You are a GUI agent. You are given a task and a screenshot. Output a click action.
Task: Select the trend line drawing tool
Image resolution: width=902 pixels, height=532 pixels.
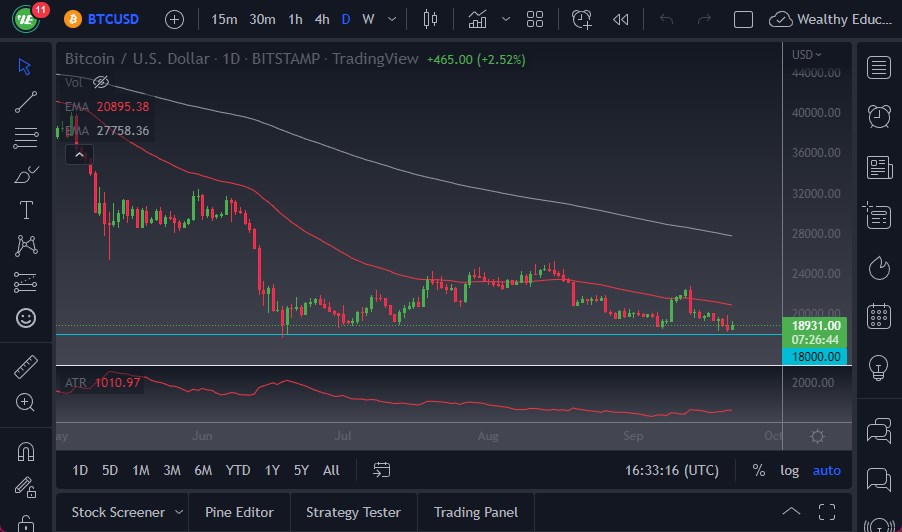click(x=26, y=101)
